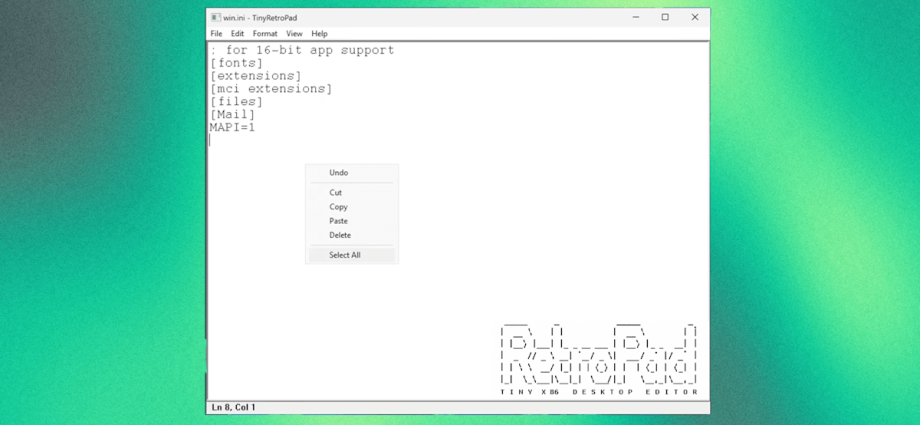The image size is (920, 425).
Task: Click the '[mci extensions]' line
Action: pyautogui.click(x=271, y=89)
